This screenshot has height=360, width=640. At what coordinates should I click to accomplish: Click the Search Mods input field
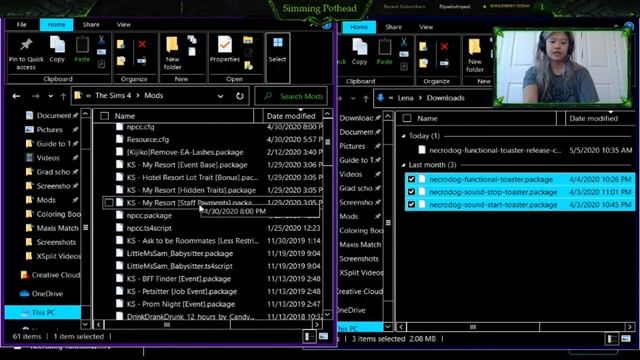[291, 96]
